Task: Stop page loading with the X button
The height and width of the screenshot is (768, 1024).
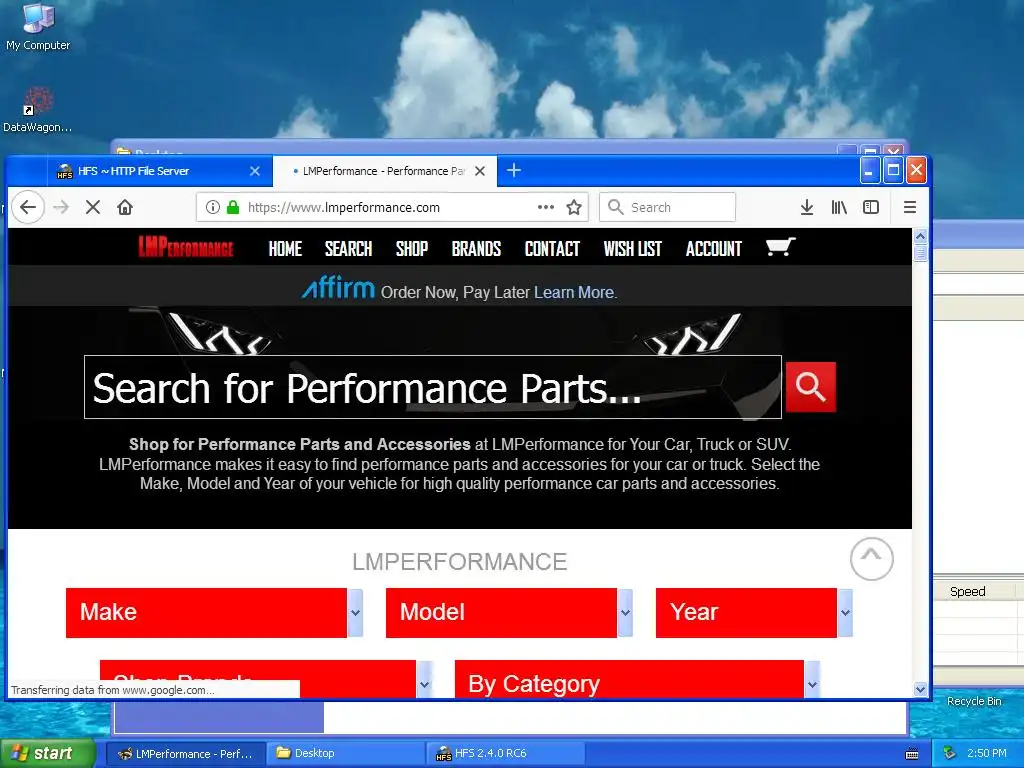Action: 93,207
